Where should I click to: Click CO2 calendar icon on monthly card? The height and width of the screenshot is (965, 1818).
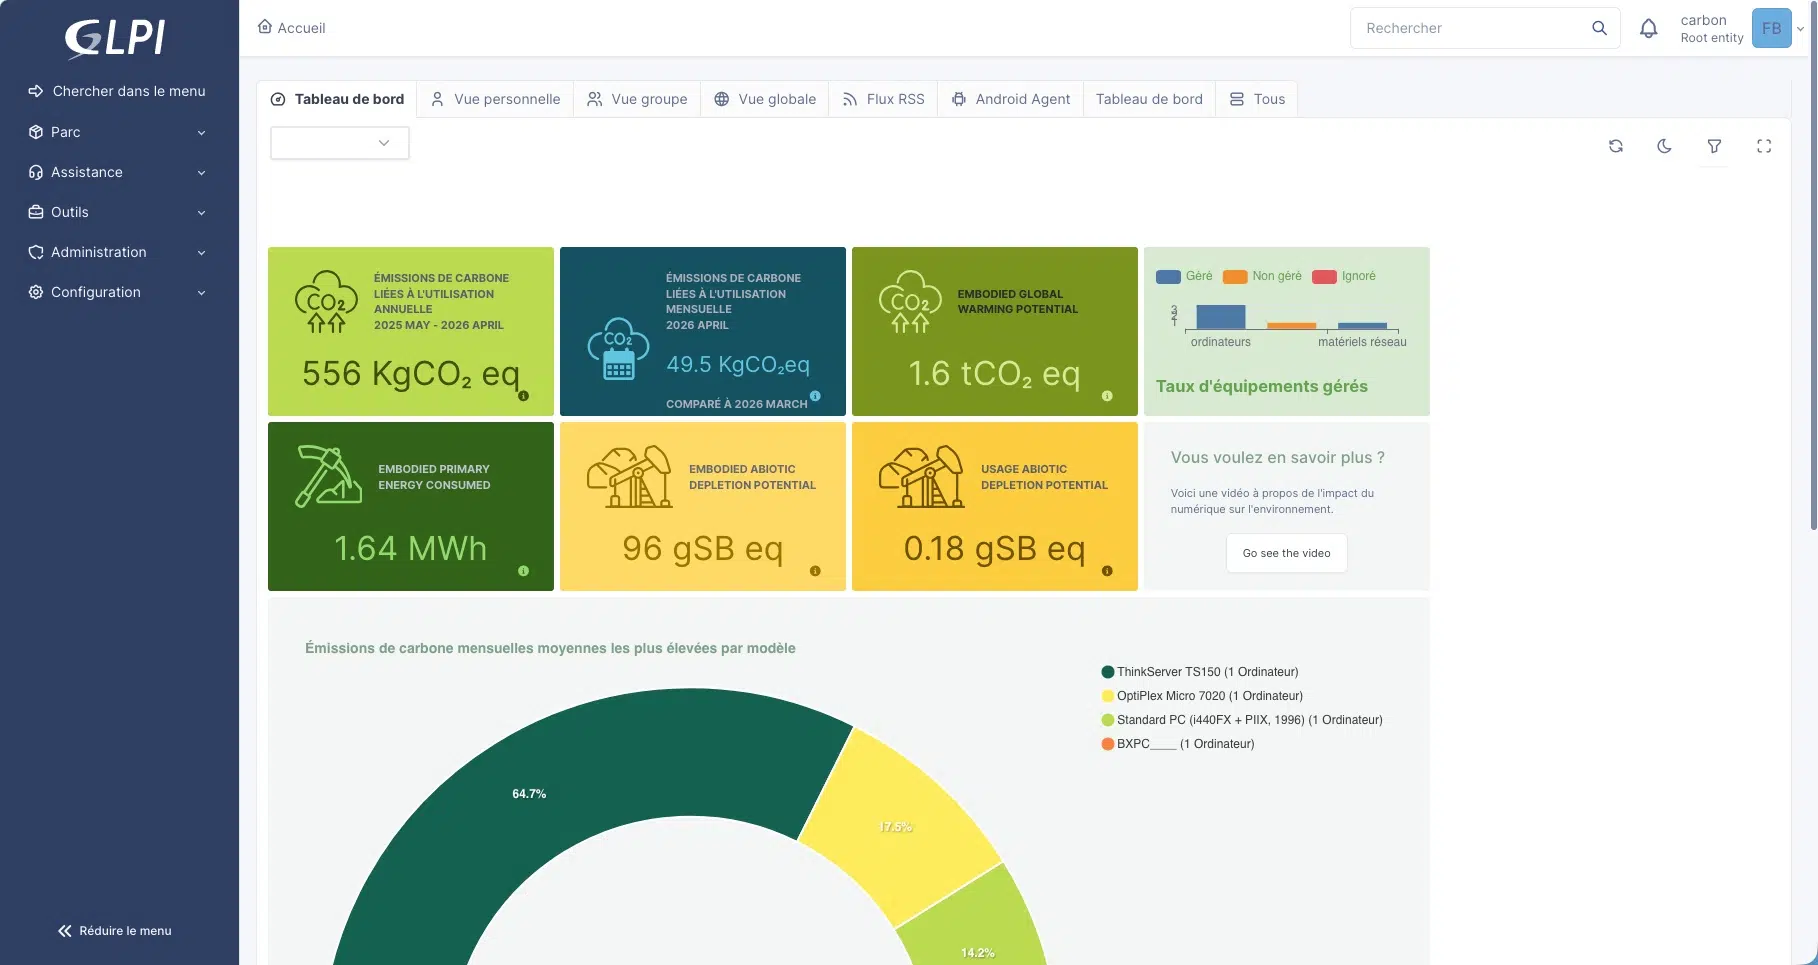618,349
